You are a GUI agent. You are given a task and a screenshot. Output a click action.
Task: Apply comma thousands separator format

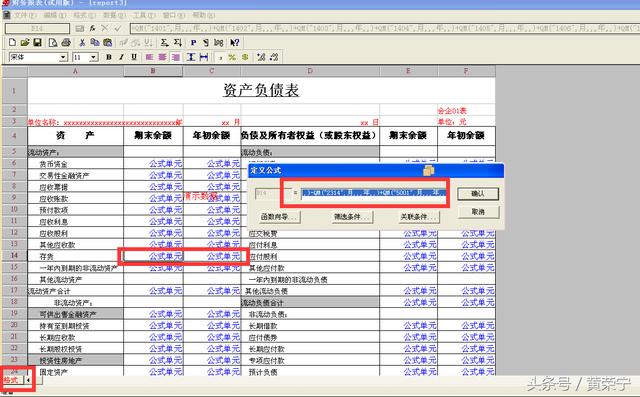pos(220,57)
